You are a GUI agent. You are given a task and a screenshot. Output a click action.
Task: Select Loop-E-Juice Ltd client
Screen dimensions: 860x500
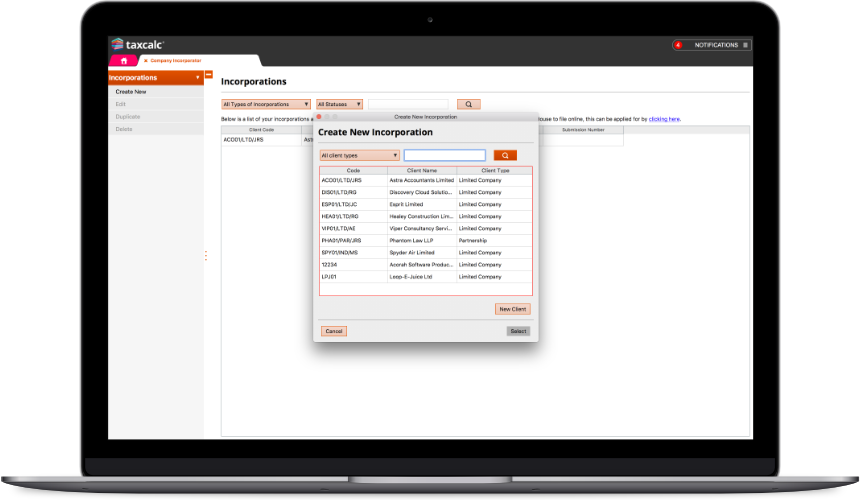[x=426, y=277]
